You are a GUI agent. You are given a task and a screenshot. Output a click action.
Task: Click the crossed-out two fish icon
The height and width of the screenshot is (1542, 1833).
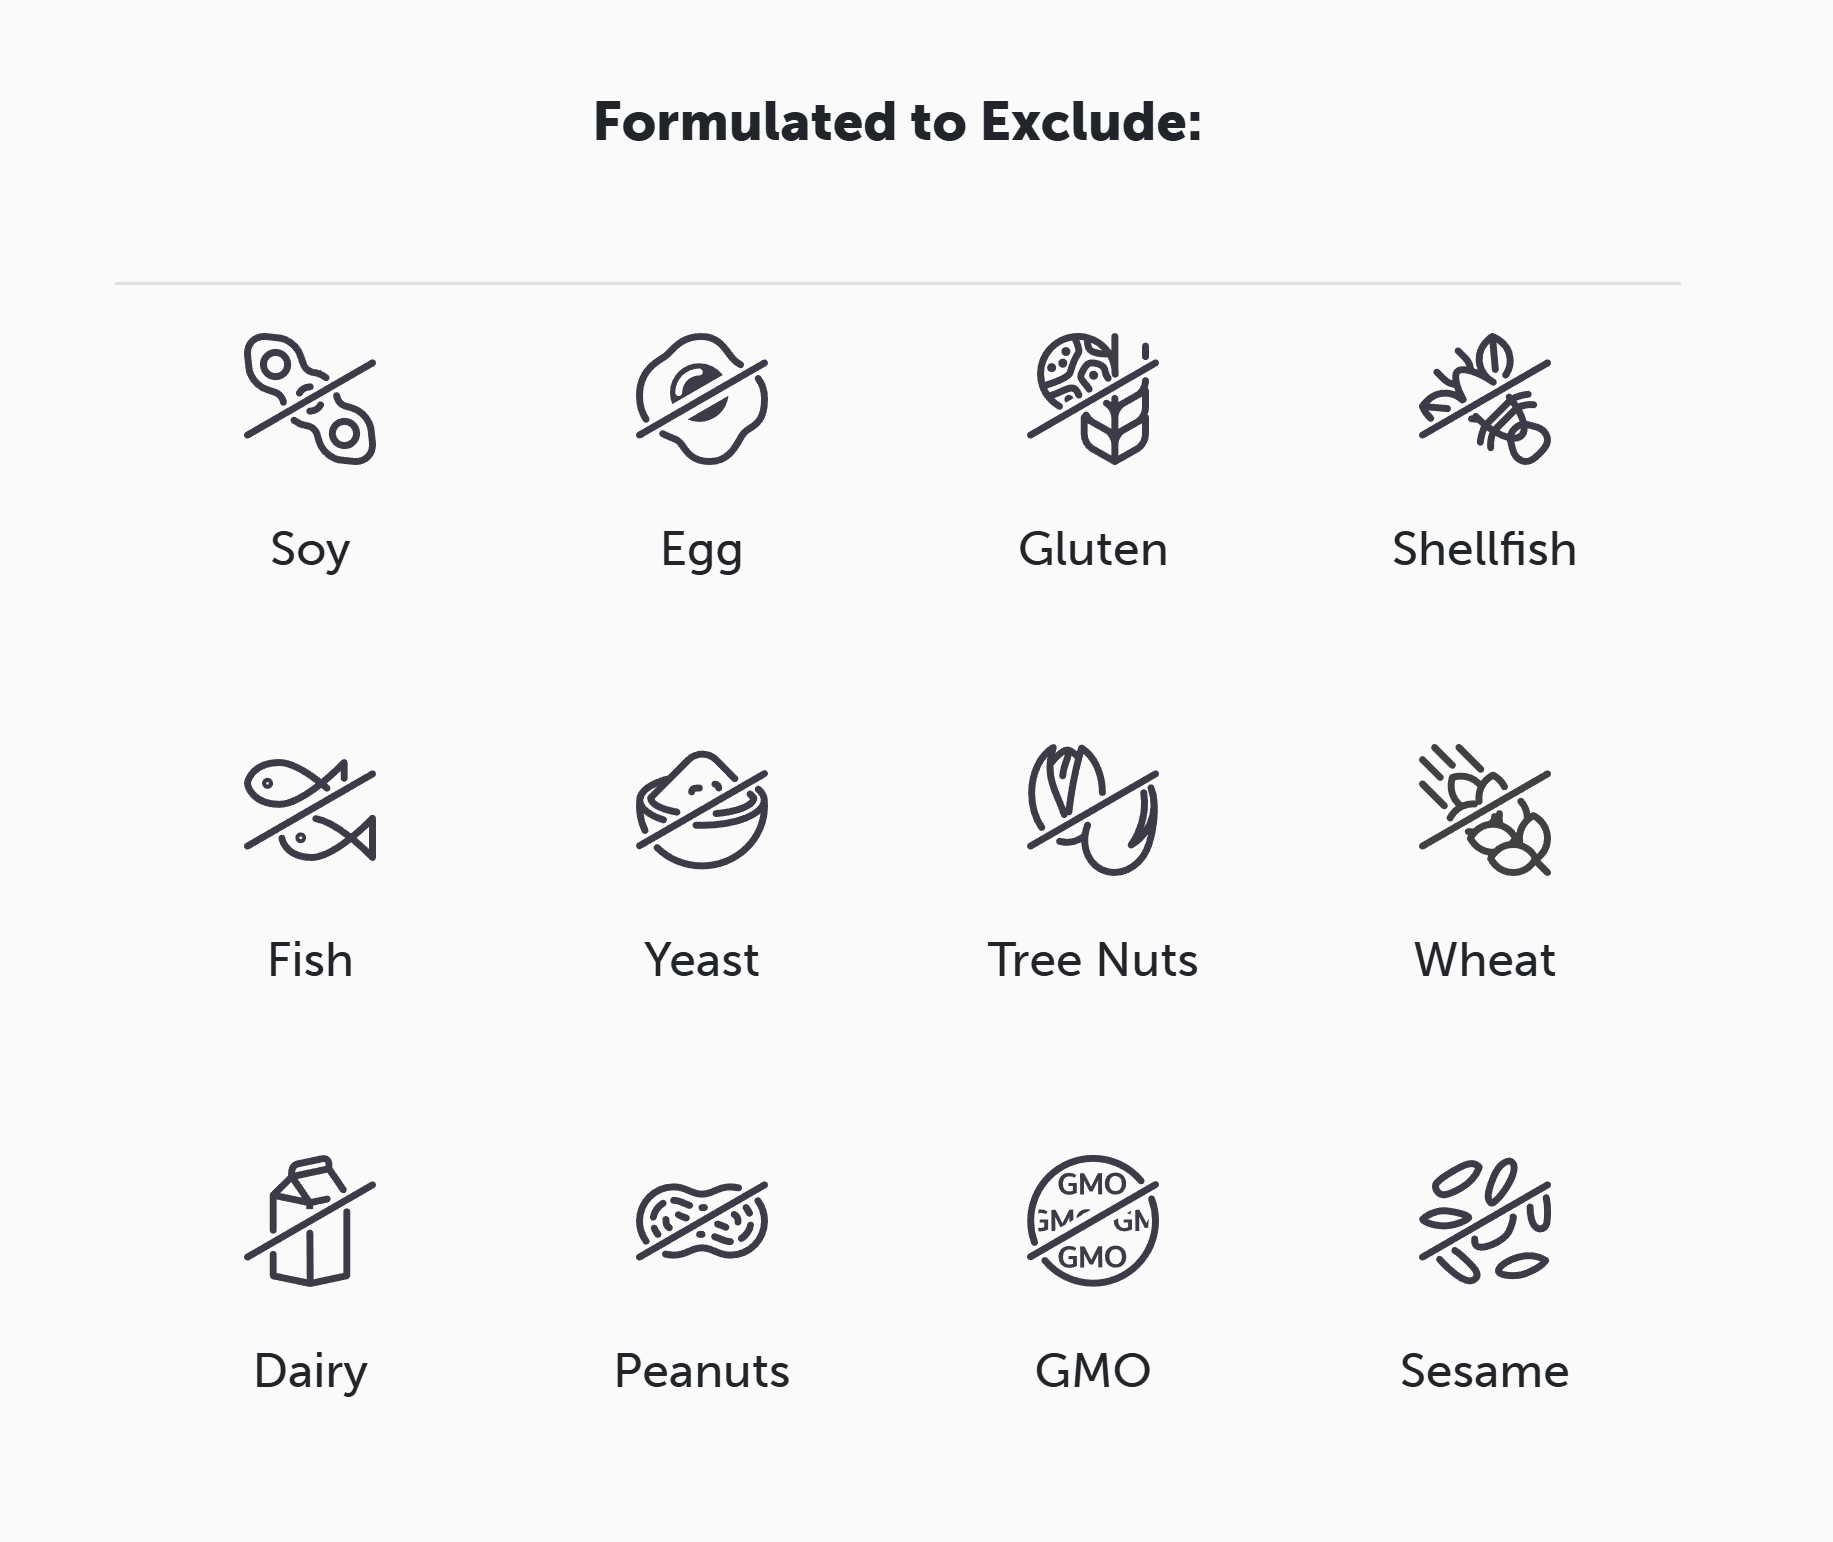(x=310, y=810)
